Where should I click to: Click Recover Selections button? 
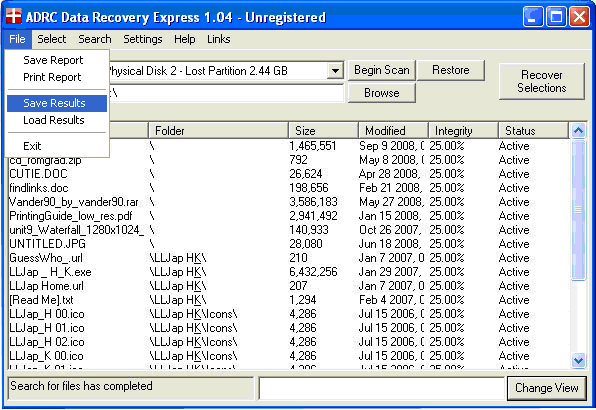(x=542, y=81)
